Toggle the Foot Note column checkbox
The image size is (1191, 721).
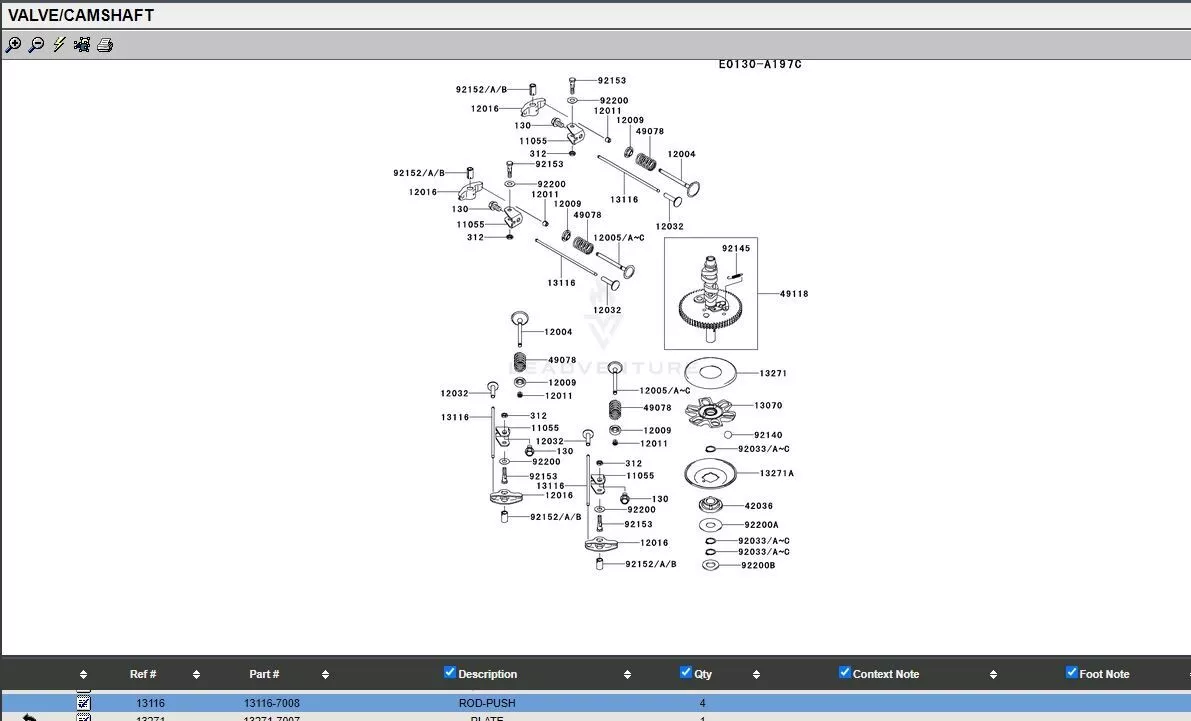(1072, 673)
